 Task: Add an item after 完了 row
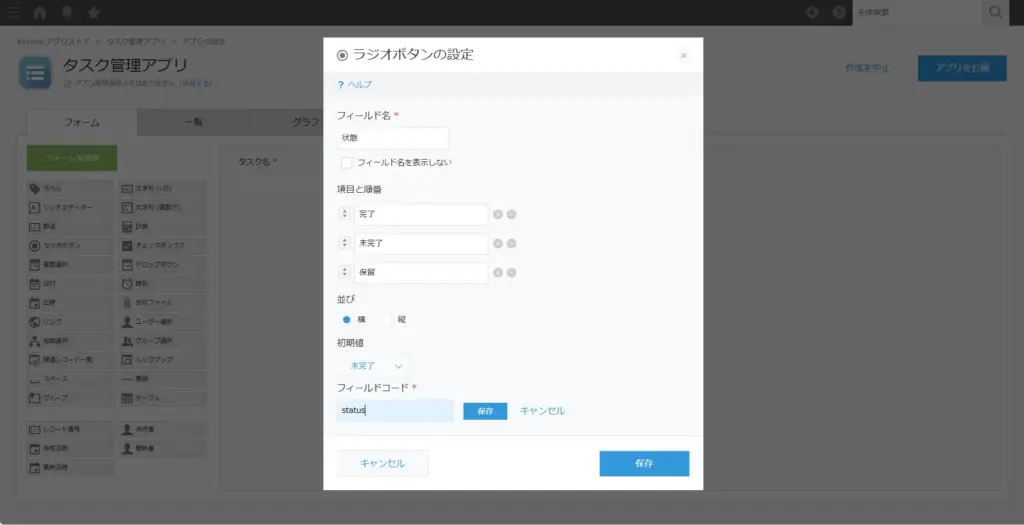[x=498, y=214]
